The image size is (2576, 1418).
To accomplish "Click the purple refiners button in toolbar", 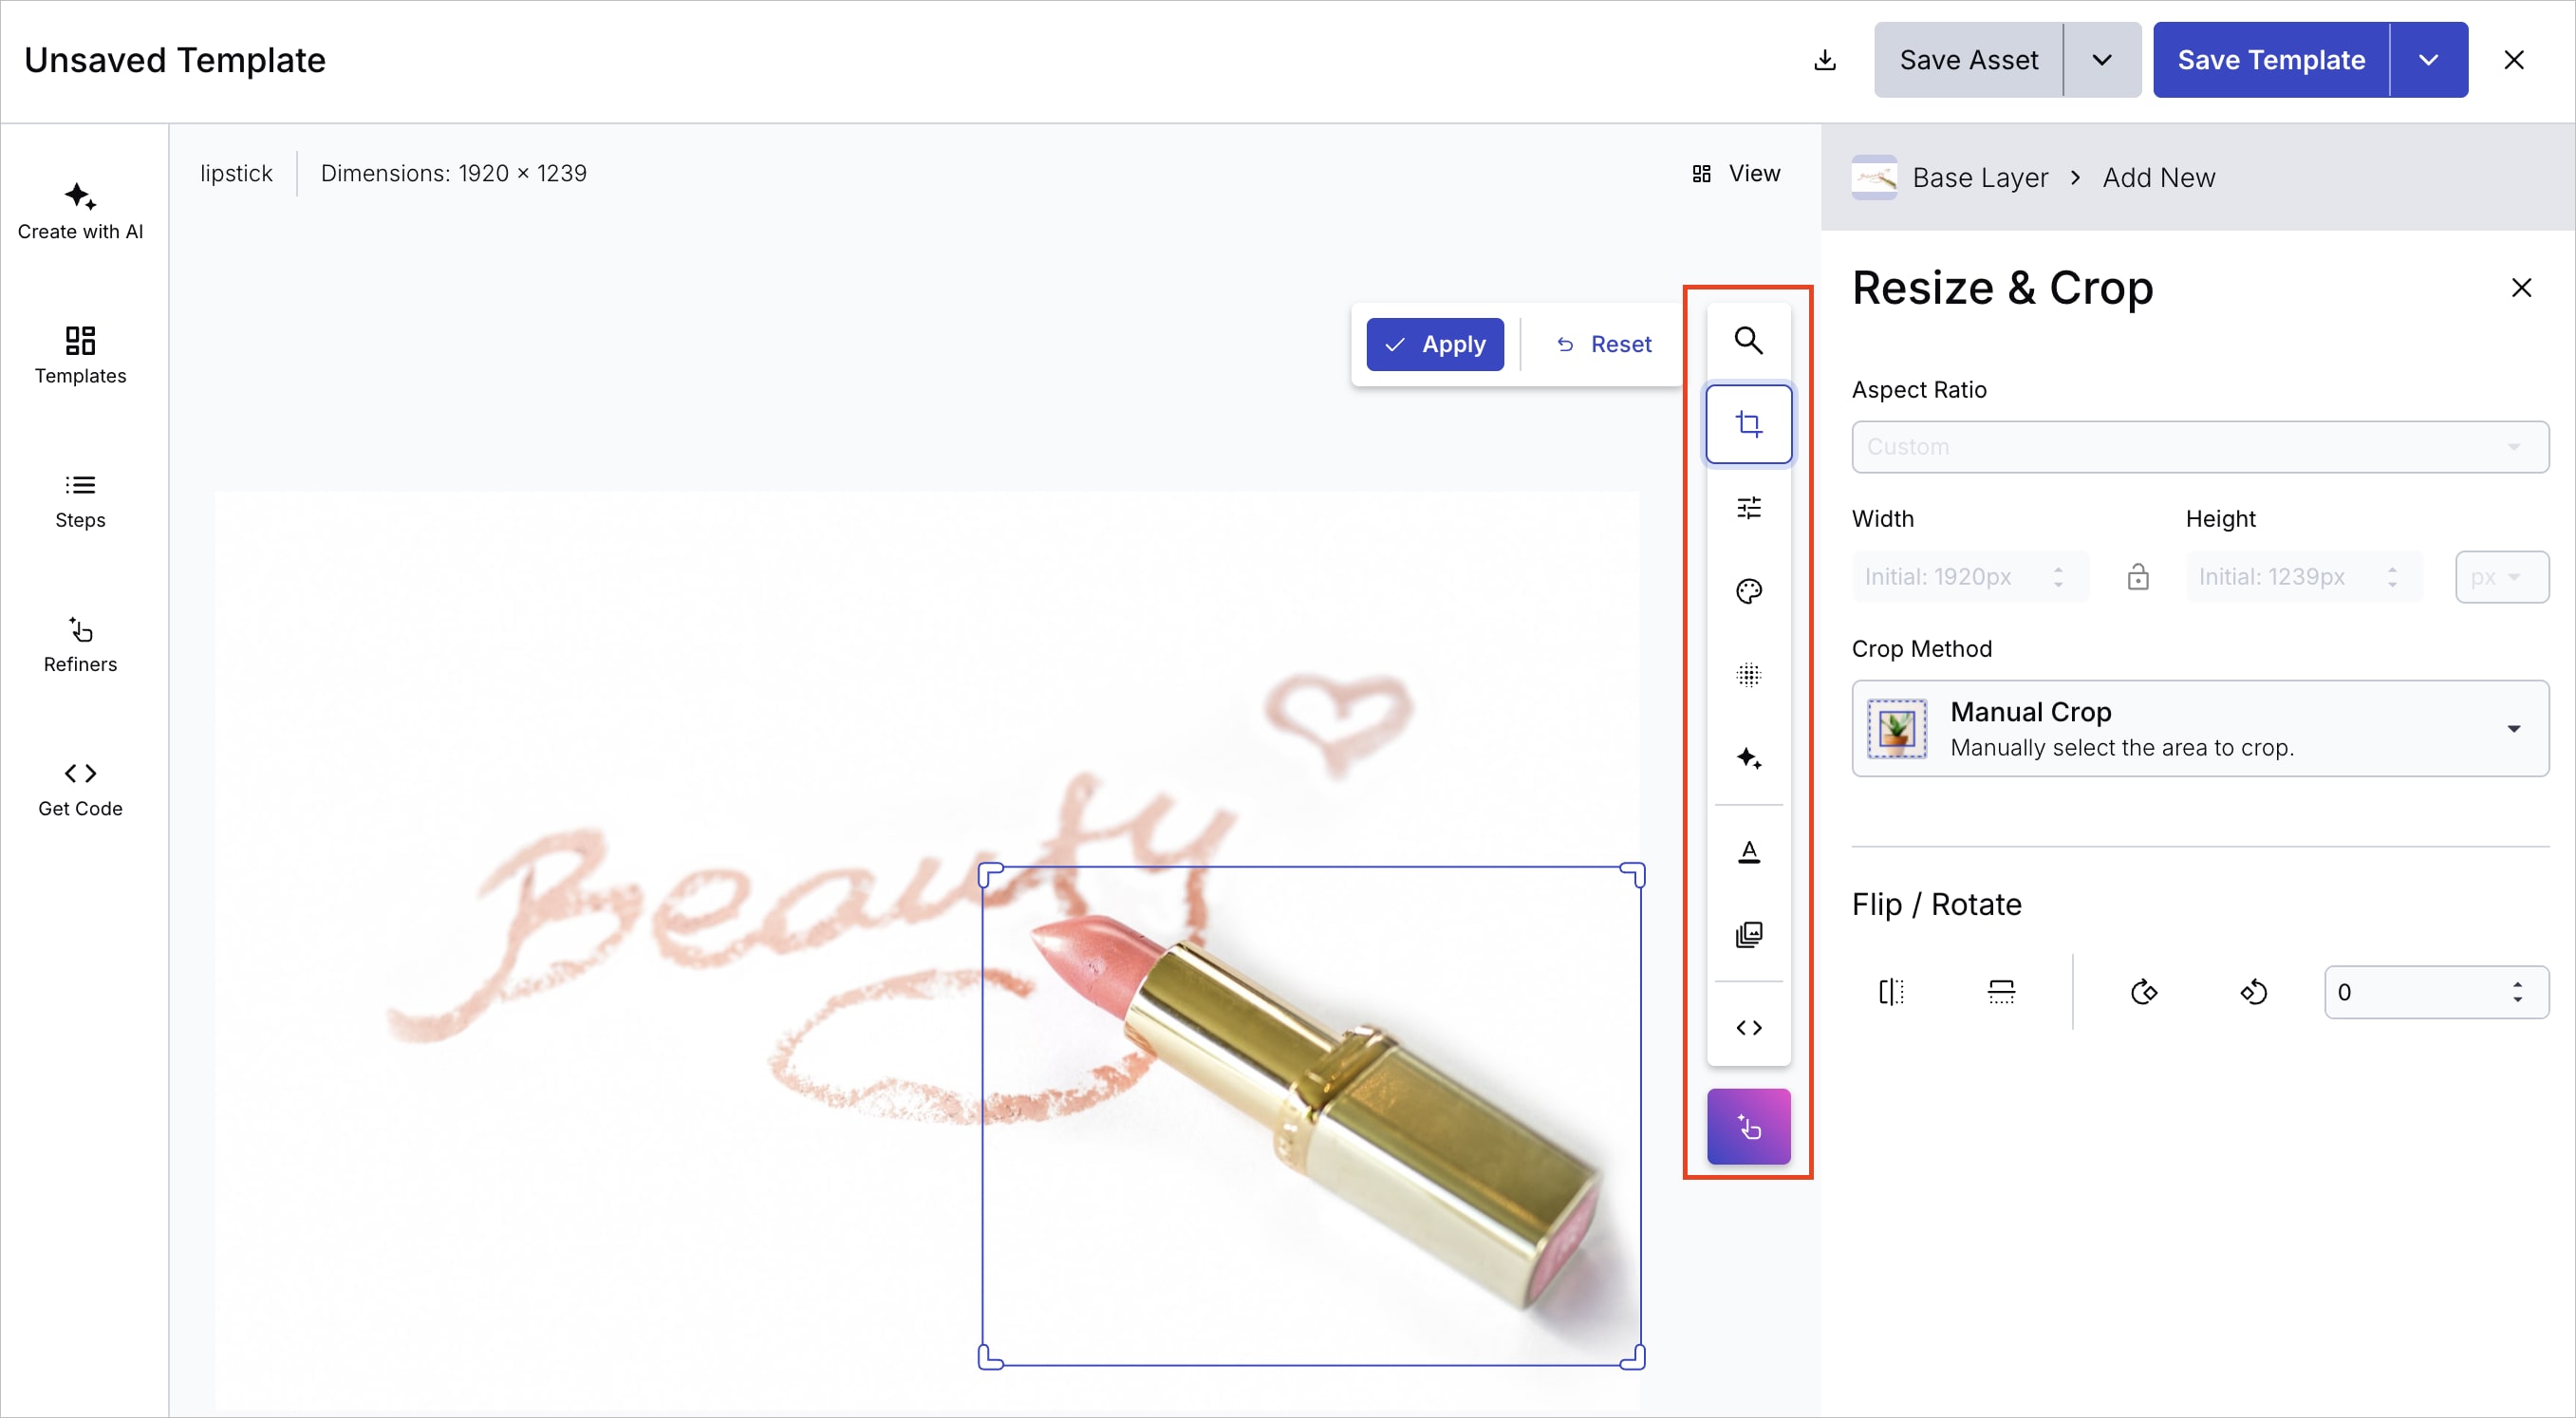I will pyautogui.click(x=1748, y=1126).
